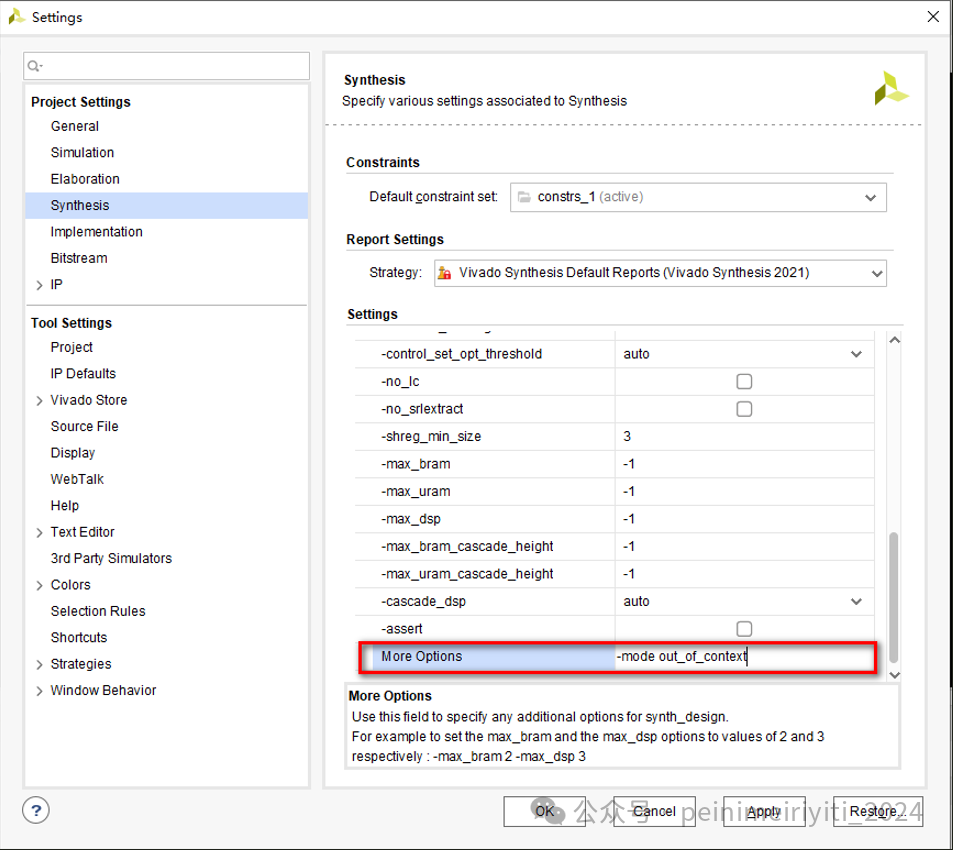Click the Strategy report lock icon
Image resolution: width=953 pixels, height=850 pixels.
pyautogui.click(x=445, y=273)
